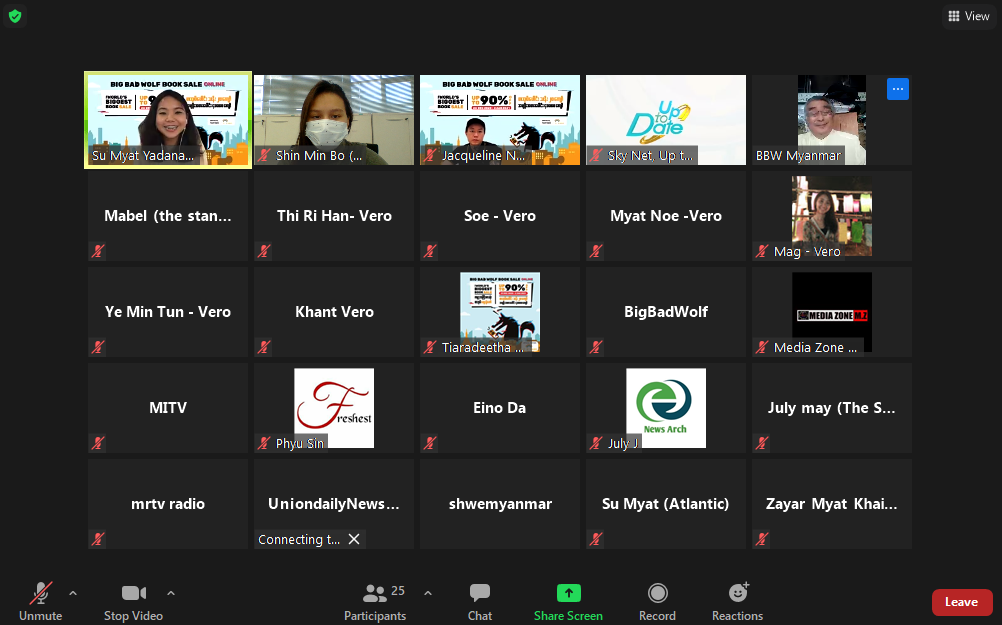Click the Share Screen icon
The width and height of the screenshot is (1002, 625).
click(x=568, y=593)
